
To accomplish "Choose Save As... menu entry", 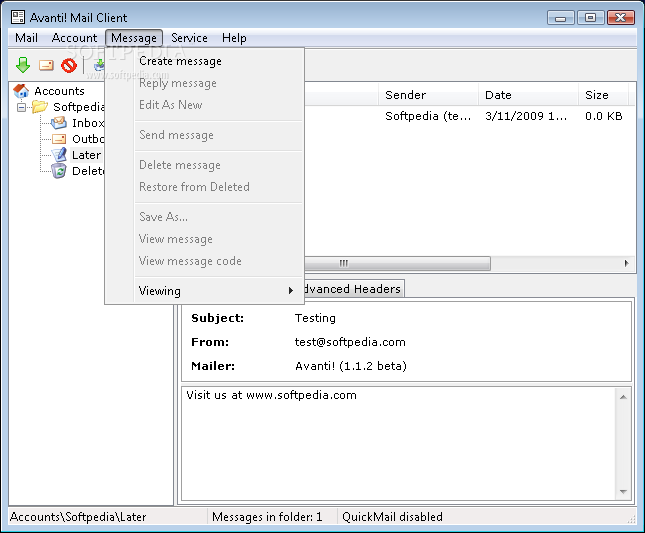I will 204,217.
